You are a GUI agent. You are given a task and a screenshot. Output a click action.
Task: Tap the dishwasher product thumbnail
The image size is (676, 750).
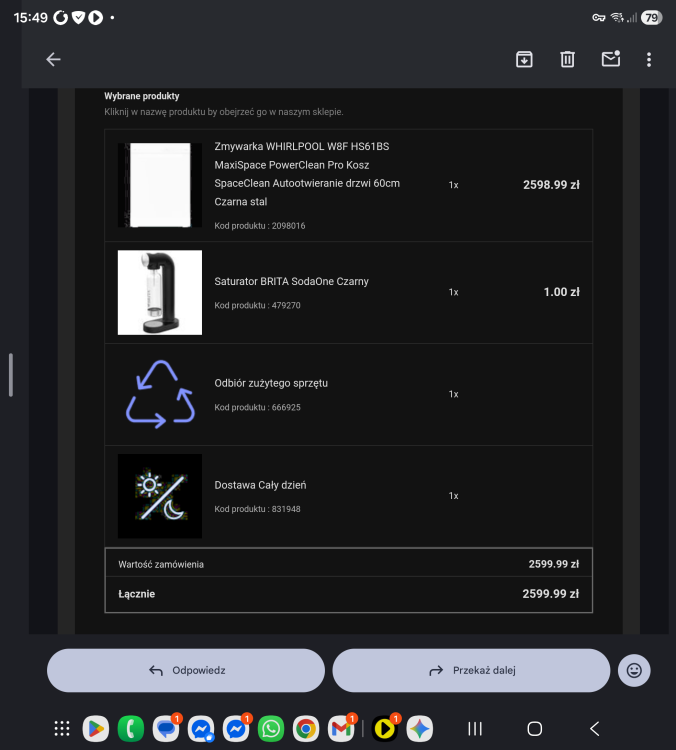click(160, 185)
